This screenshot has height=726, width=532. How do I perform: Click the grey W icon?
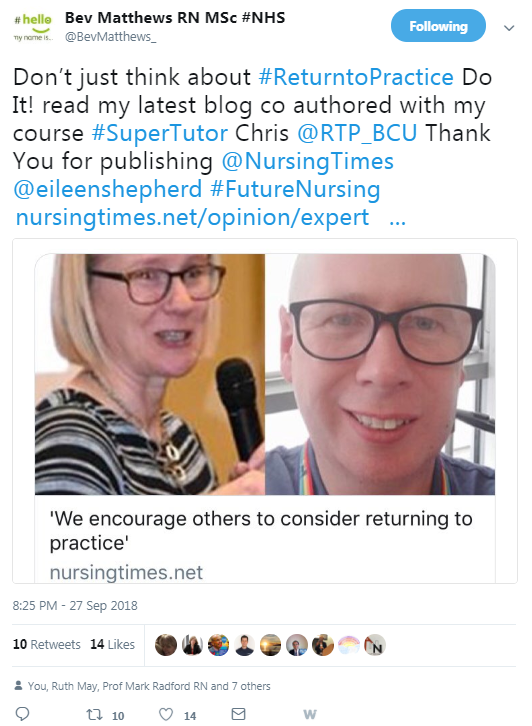point(310,714)
